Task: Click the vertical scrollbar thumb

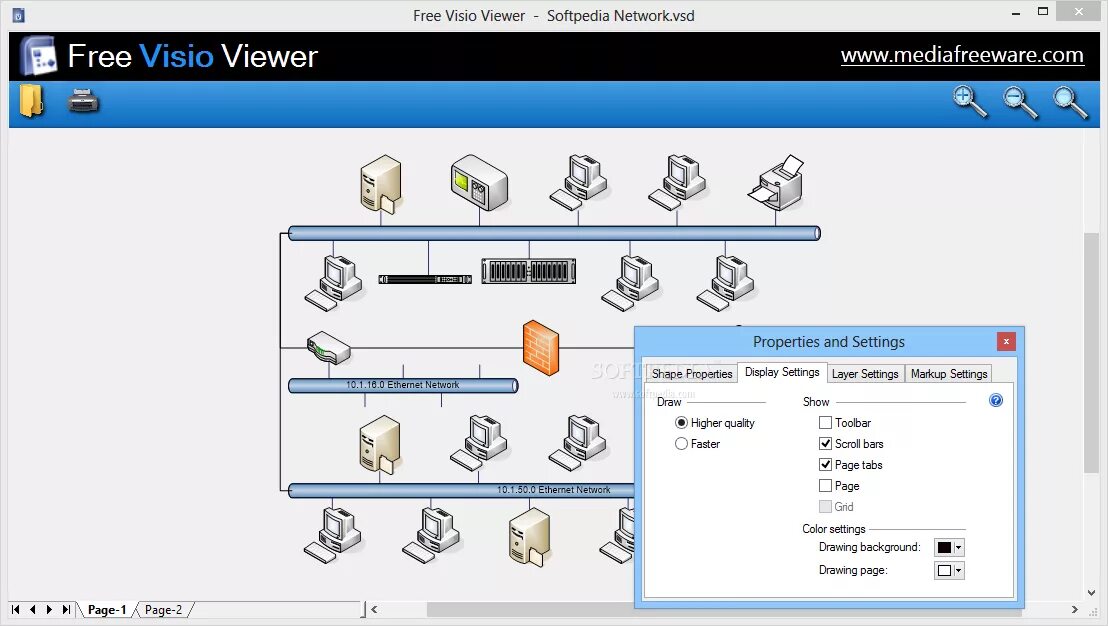Action: click(1092, 352)
